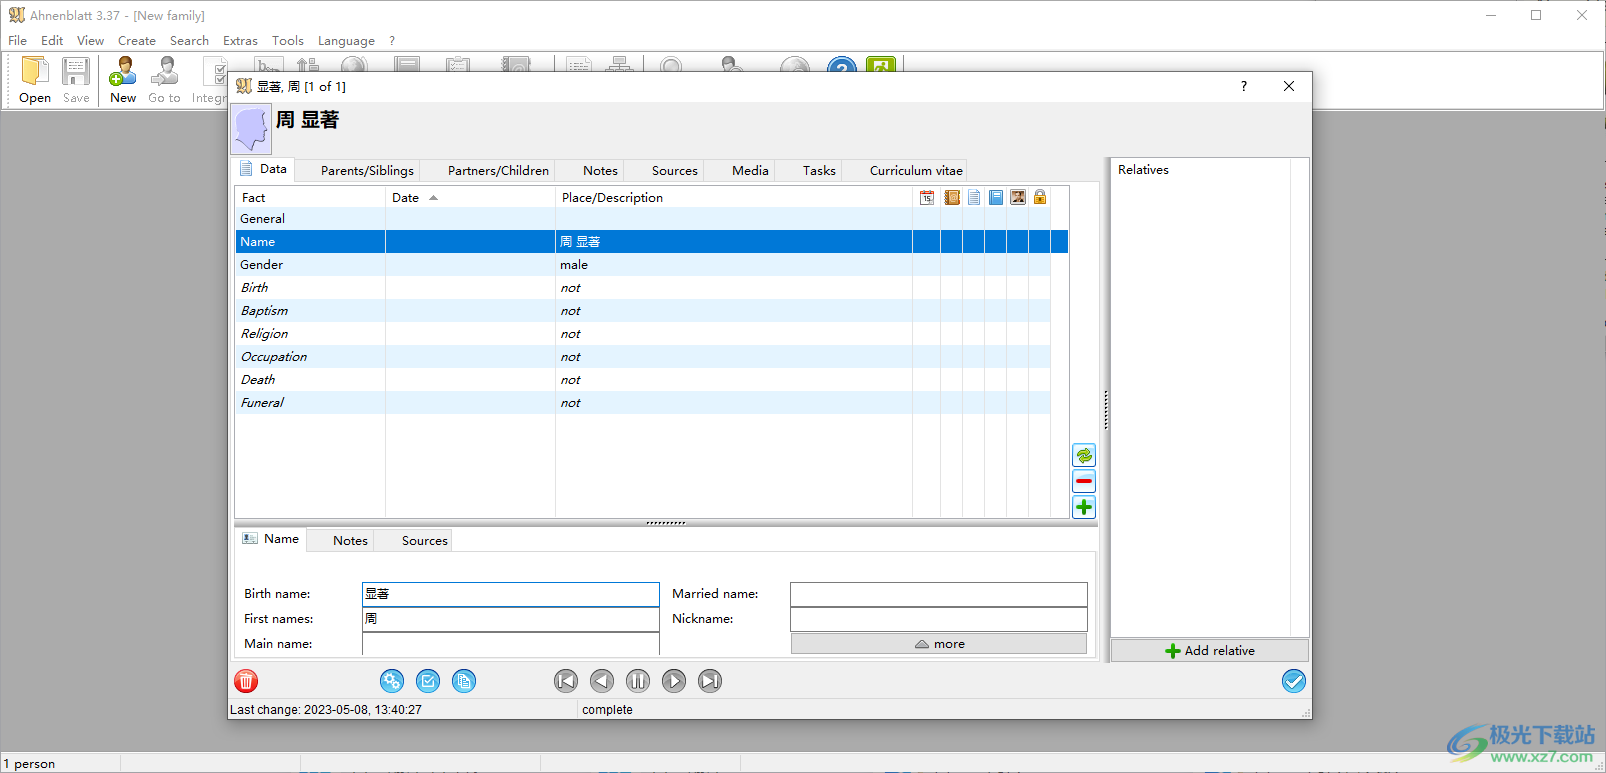Click the silhouette portrait thumbnail
Screen dimensions: 1606x773
(x=251, y=130)
